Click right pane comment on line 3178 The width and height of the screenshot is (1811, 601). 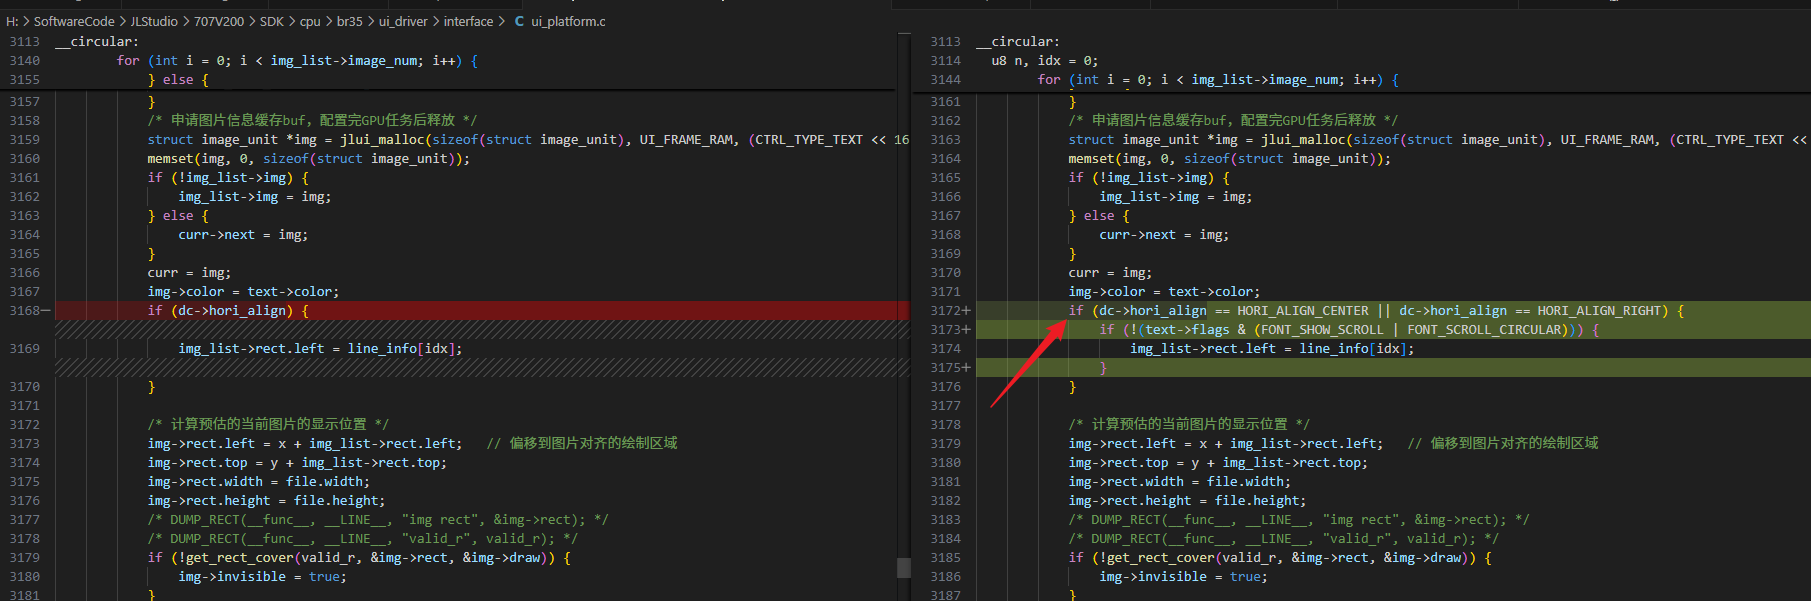pyautogui.click(x=1189, y=424)
